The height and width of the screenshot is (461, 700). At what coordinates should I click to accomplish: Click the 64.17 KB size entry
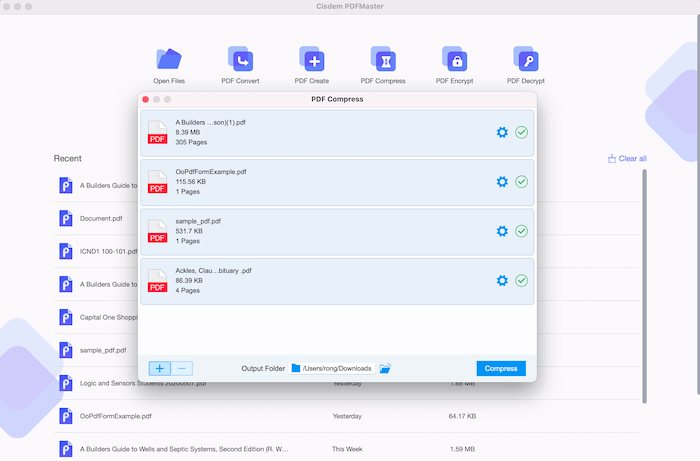click(462, 416)
